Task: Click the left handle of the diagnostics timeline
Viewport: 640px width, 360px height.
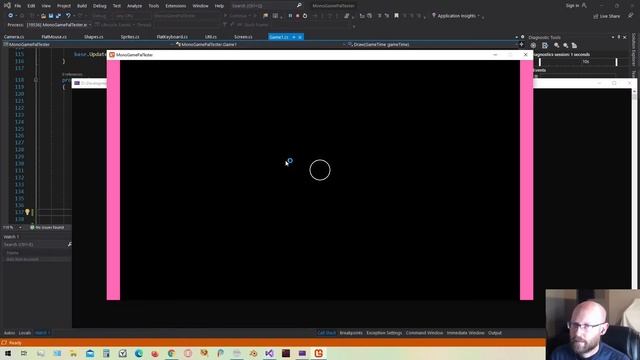Action: (x=540, y=62)
